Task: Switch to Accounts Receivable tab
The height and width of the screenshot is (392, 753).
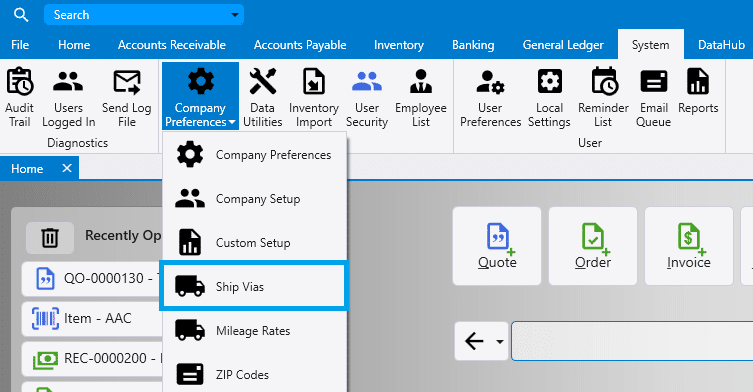Action: [172, 45]
